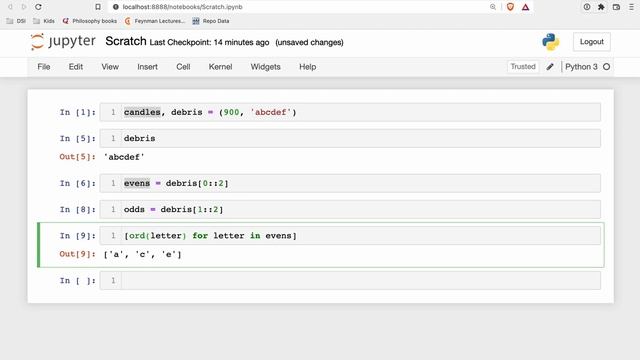The height and width of the screenshot is (360, 640).
Task: Click the Logout button
Action: (591, 42)
